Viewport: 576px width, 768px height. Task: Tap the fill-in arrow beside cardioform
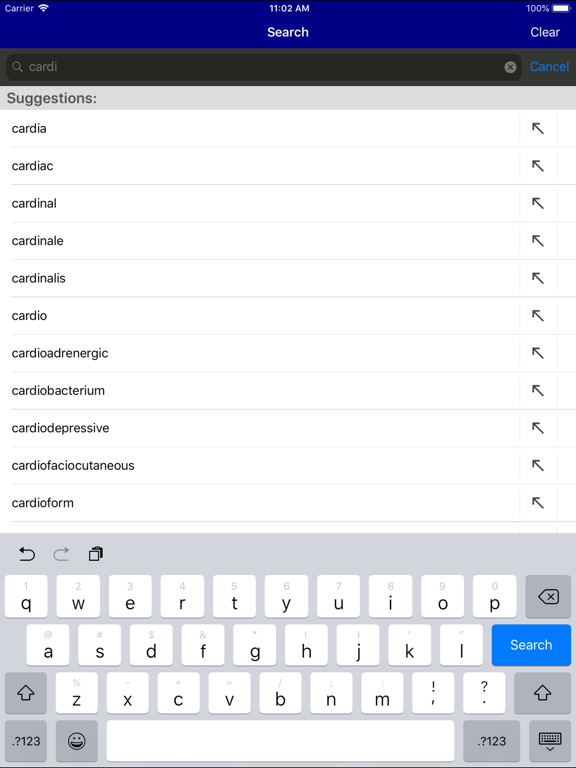pyautogui.click(x=538, y=503)
